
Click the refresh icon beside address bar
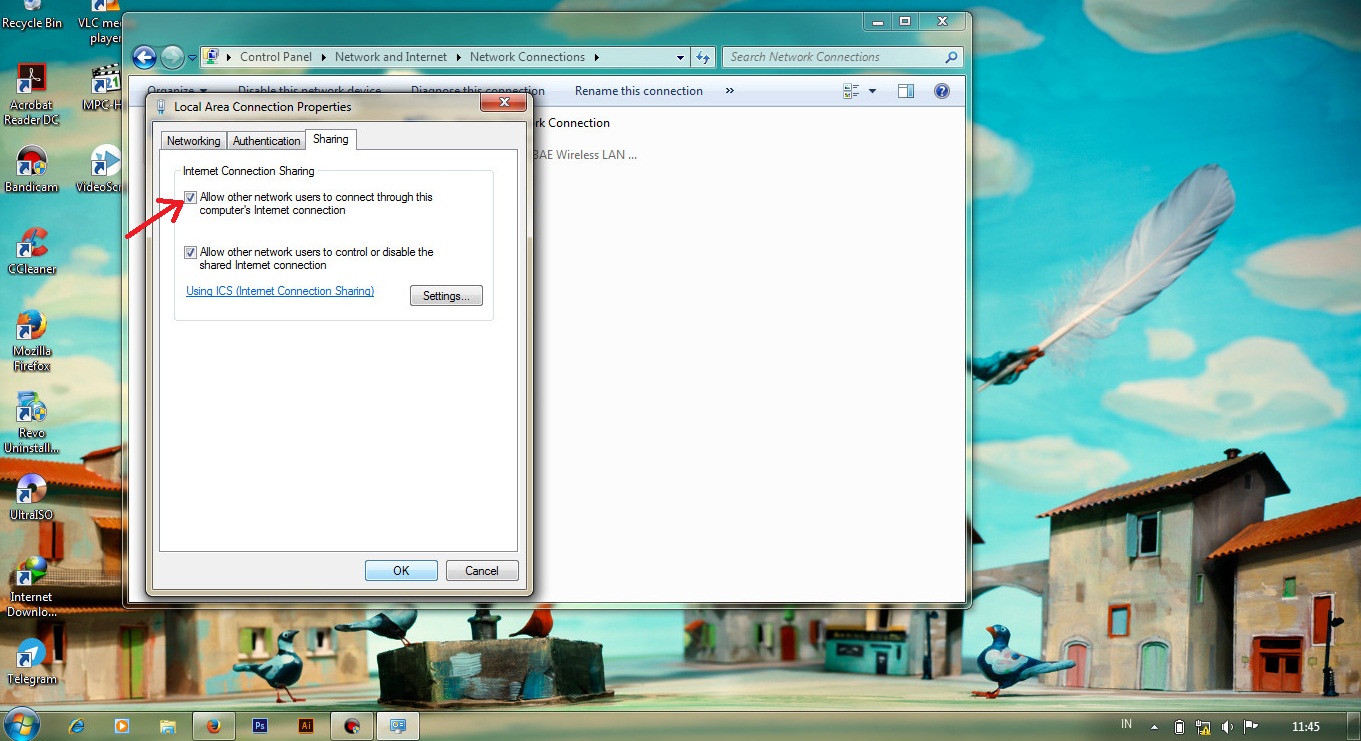tap(703, 57)
